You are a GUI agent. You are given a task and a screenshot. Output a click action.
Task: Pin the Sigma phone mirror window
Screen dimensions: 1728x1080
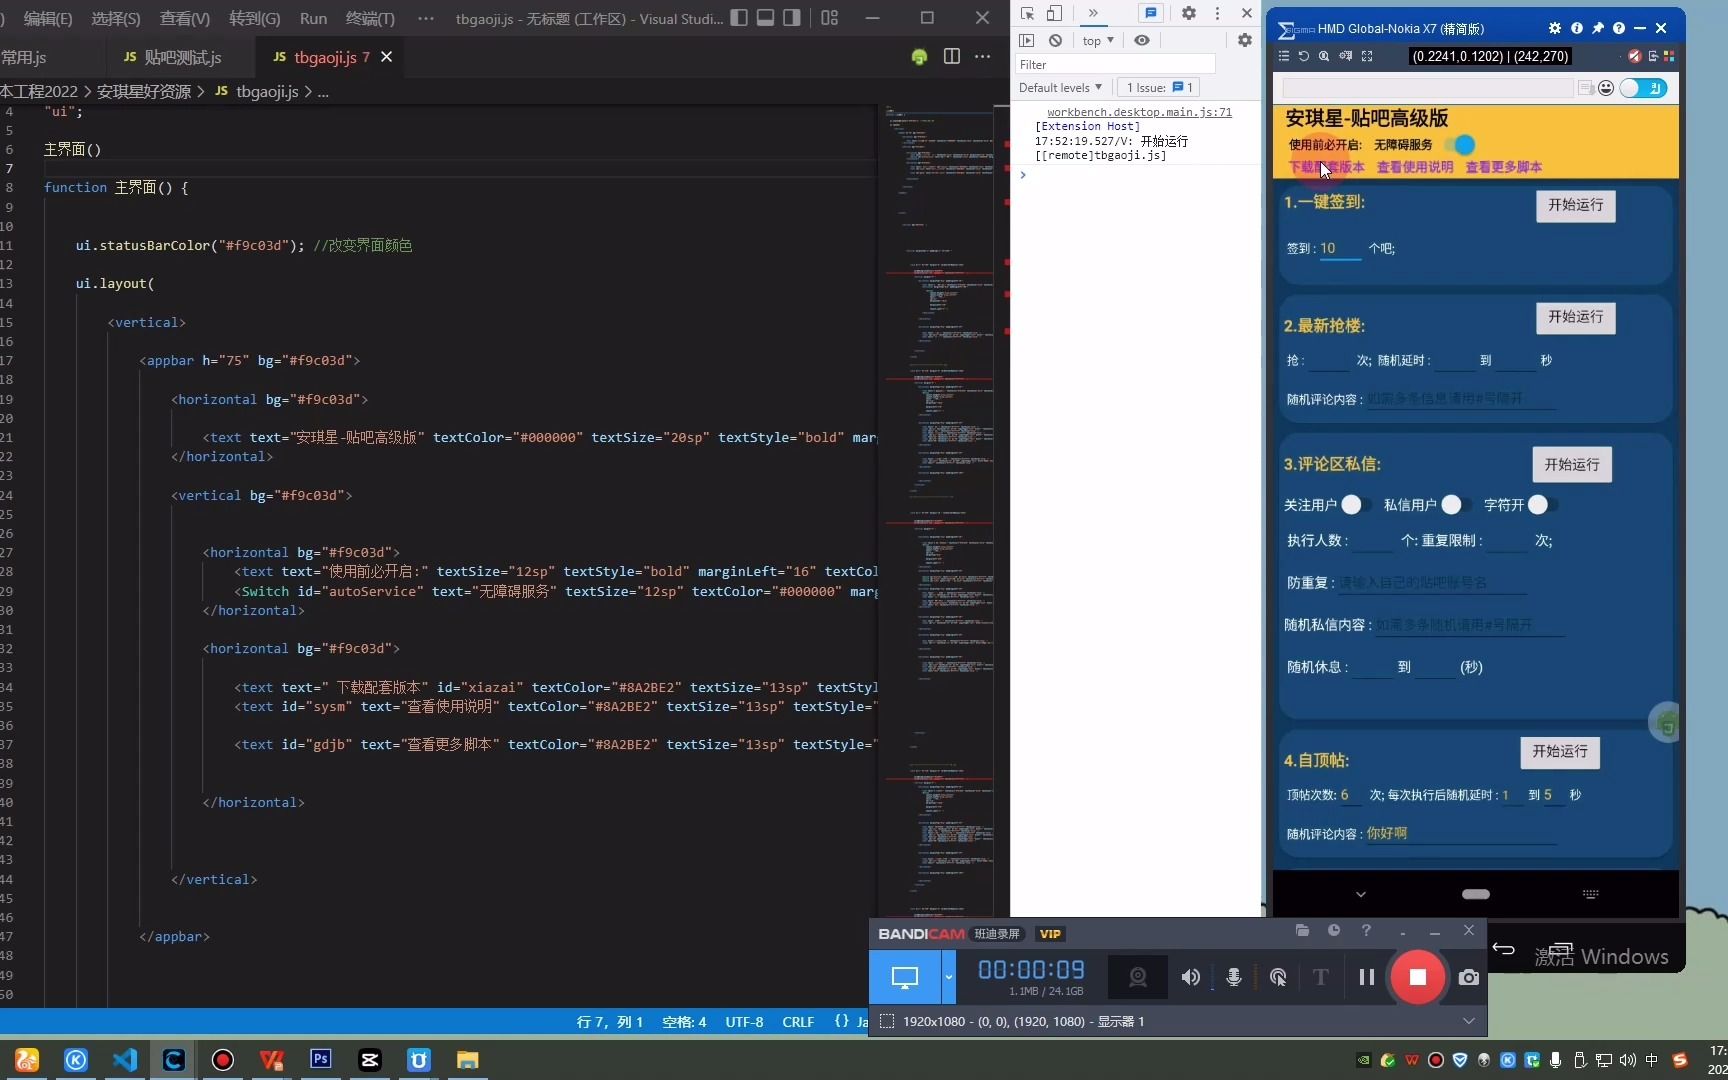(x=1597, y=28)
